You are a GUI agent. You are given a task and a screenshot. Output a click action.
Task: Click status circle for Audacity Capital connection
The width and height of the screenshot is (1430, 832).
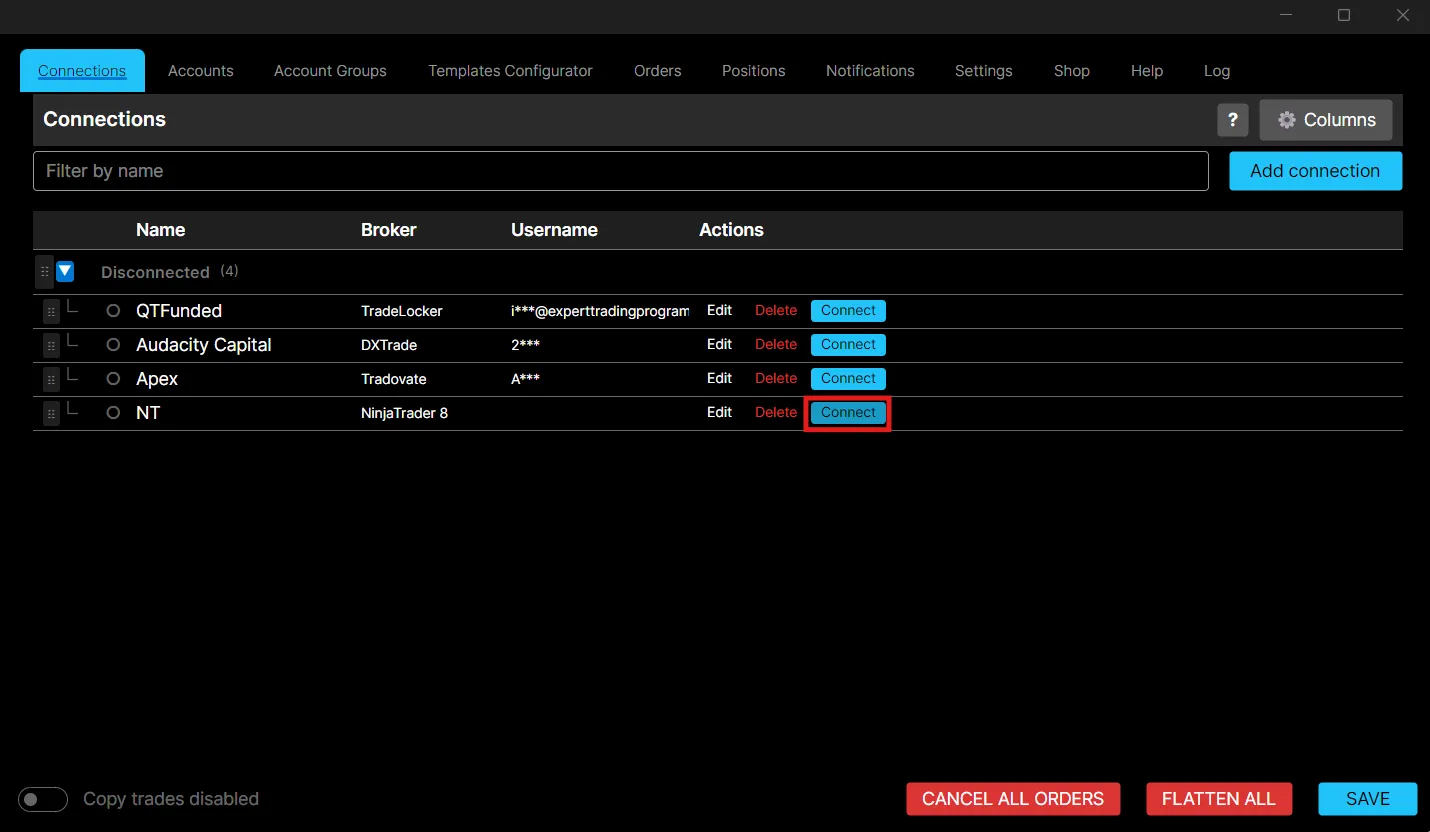coord(113,345)
